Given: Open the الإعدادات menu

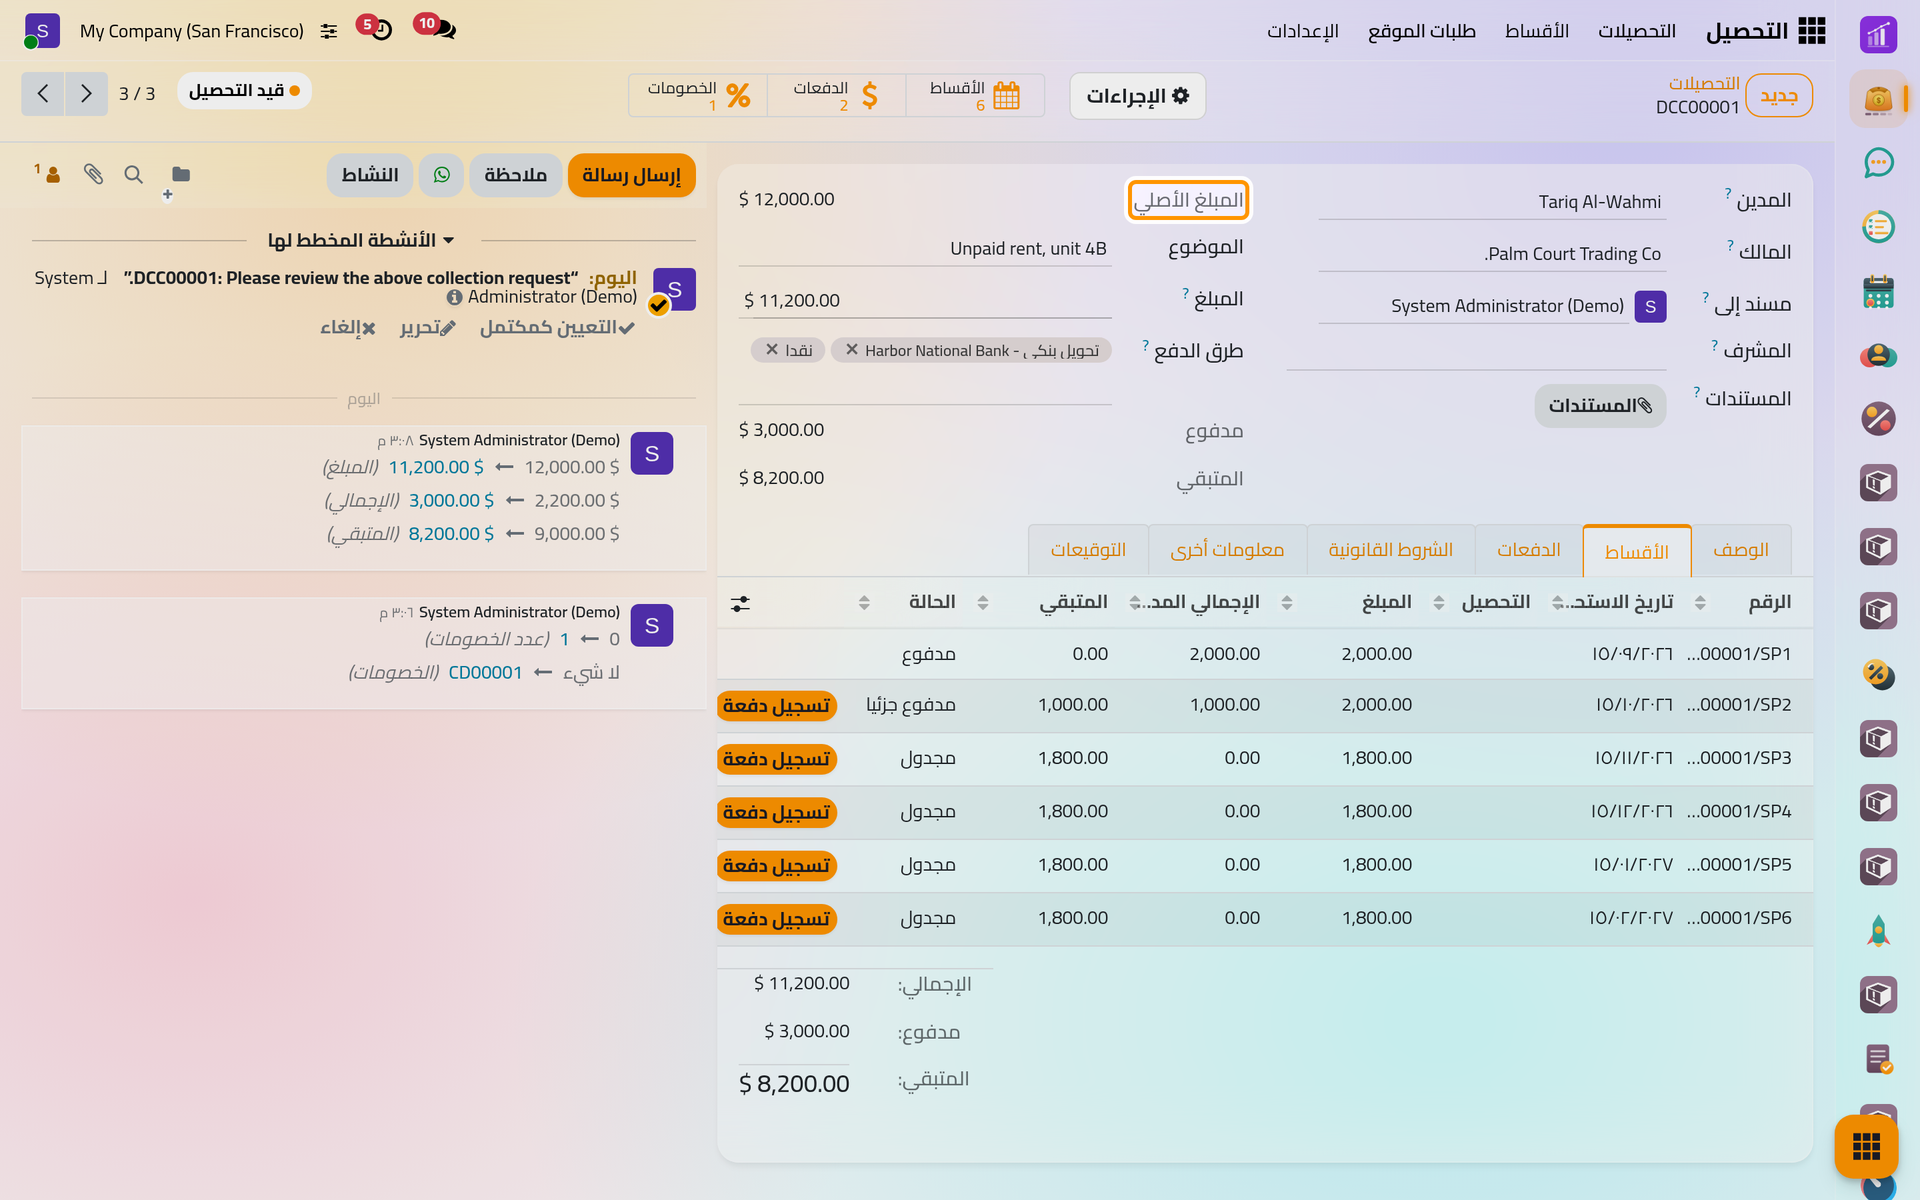Looking at the screenshot, I should (x=1302, y=31).
